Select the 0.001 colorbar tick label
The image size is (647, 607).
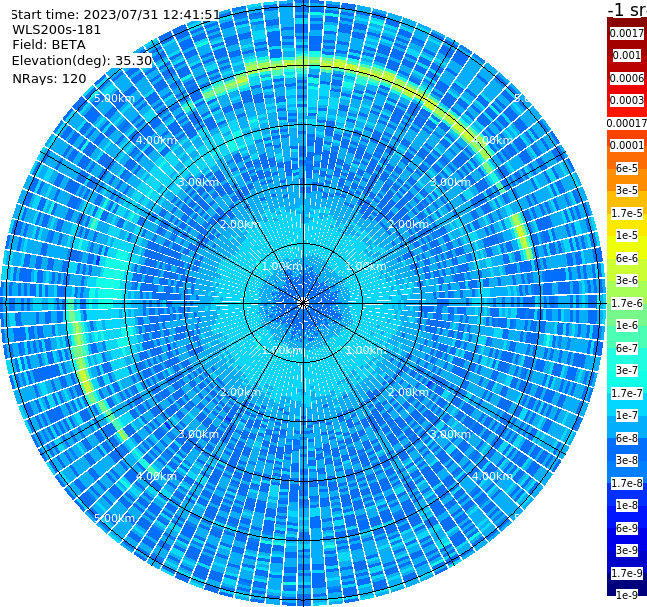(x=627, y=55)
